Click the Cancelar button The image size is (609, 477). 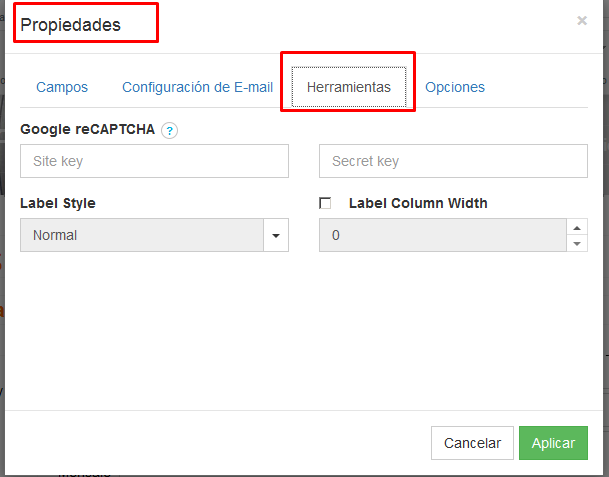coord(472,443)
